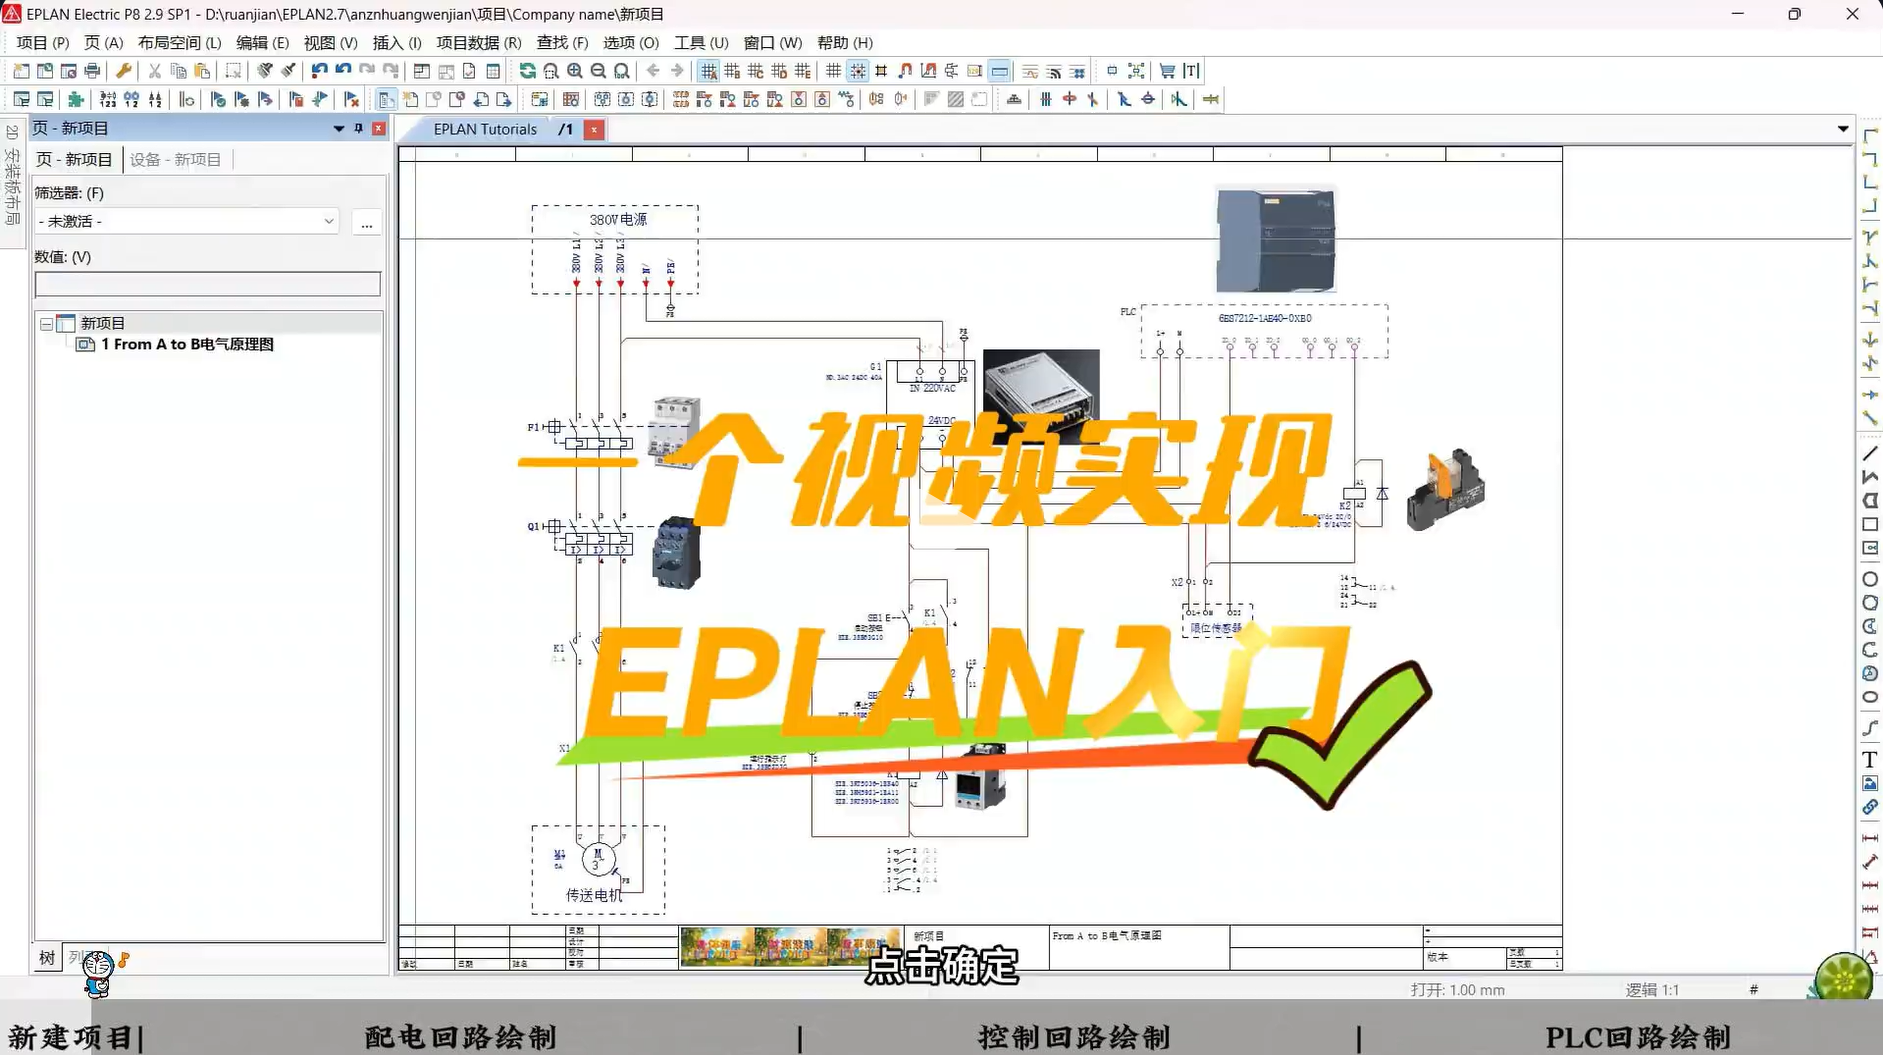The width and height of the screenshot is (1883, 1055).
Task: Click the Zoom in magnifier icon
Action: coord(575,71)
